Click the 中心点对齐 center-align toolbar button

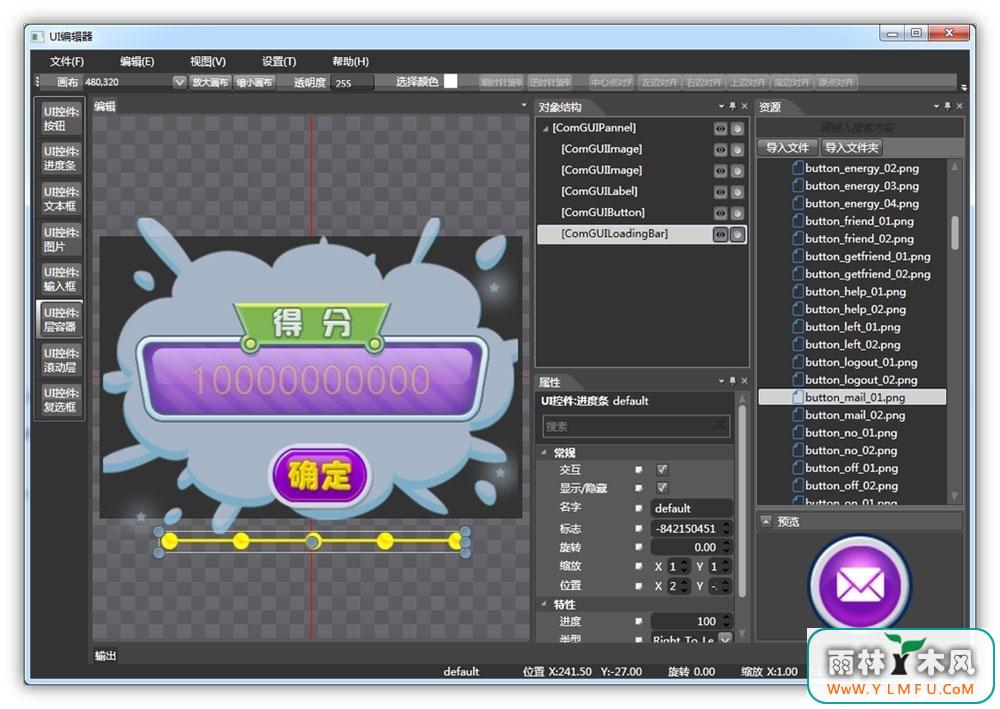[610, 82]
